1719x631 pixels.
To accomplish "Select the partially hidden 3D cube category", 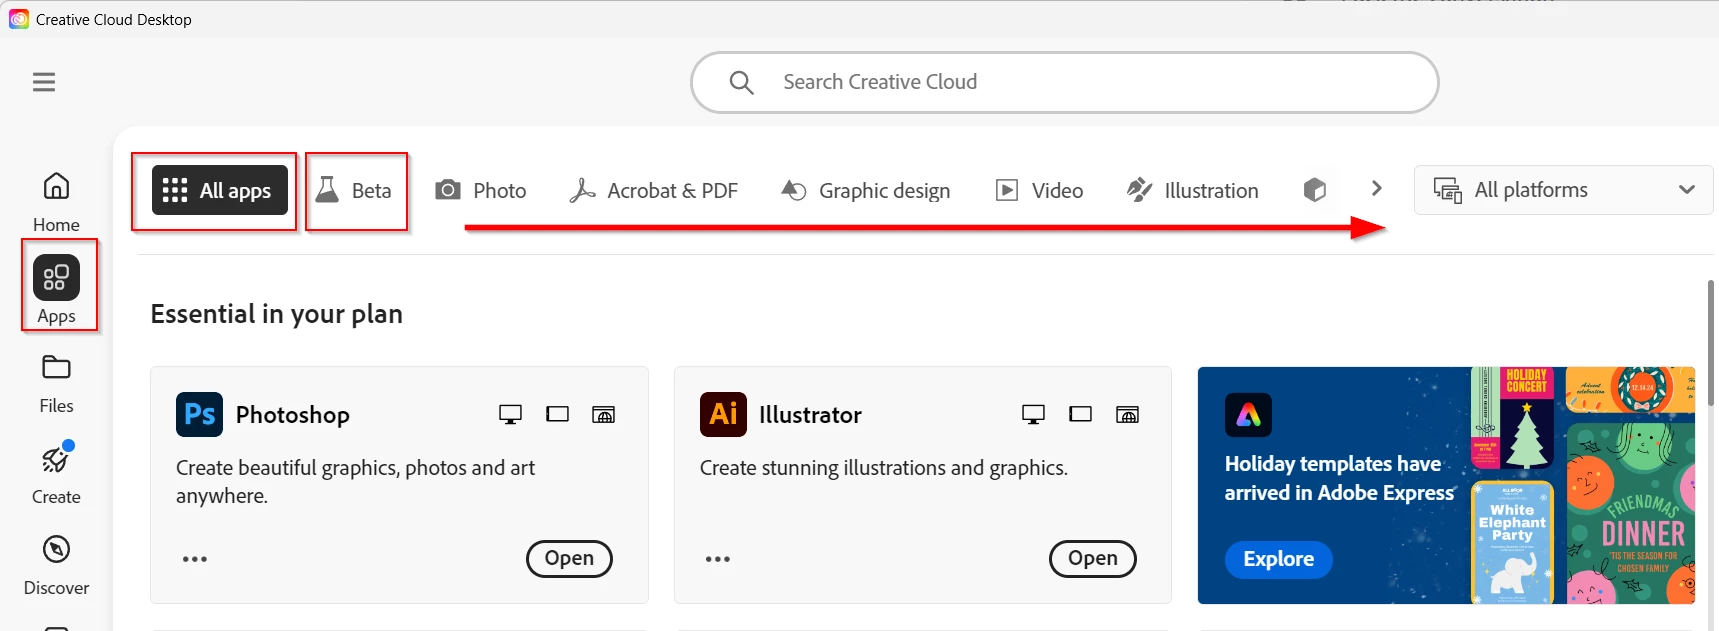I will 1315,190.
